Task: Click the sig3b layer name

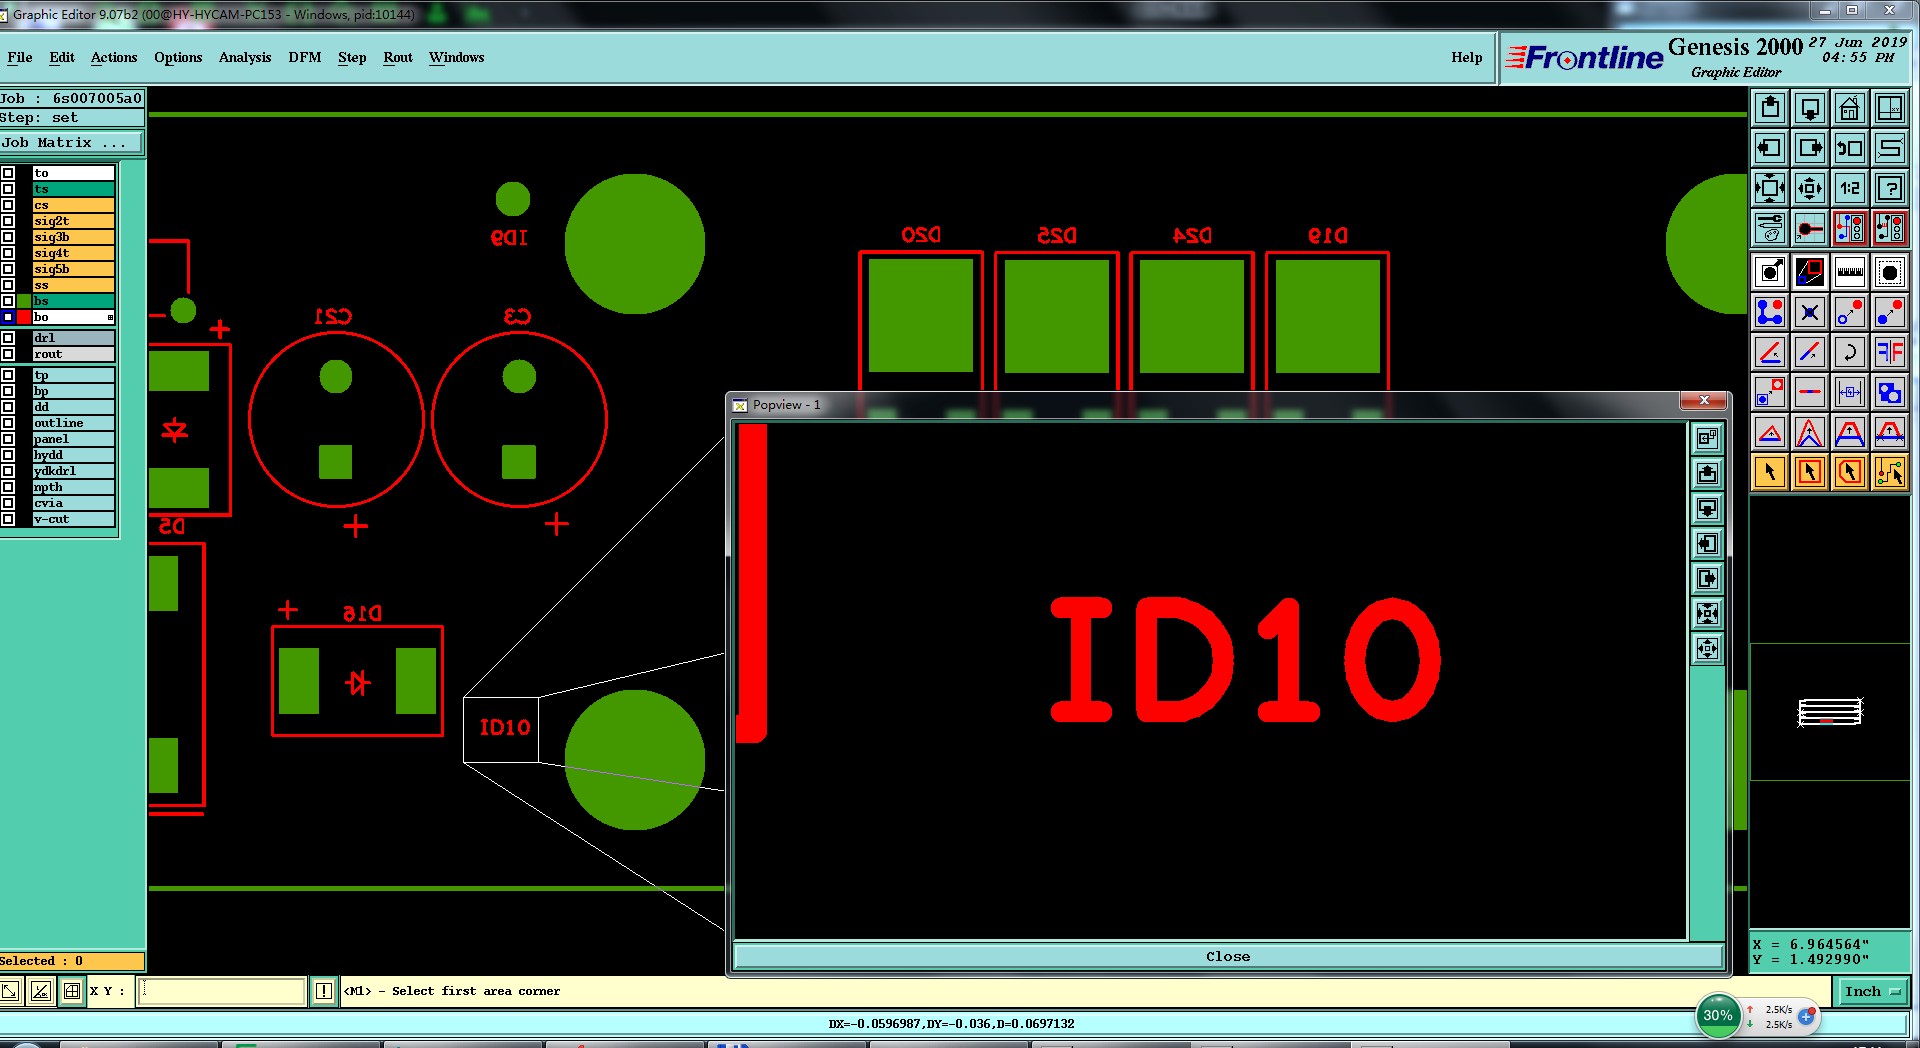Action: coord(73,237)
